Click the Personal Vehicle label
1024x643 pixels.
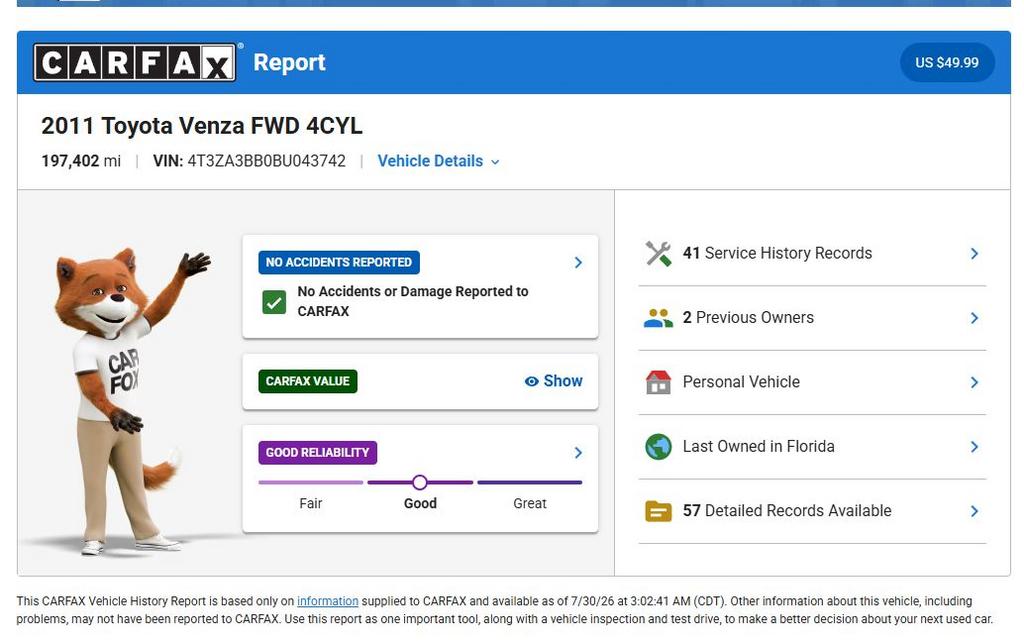click(741, 383)
